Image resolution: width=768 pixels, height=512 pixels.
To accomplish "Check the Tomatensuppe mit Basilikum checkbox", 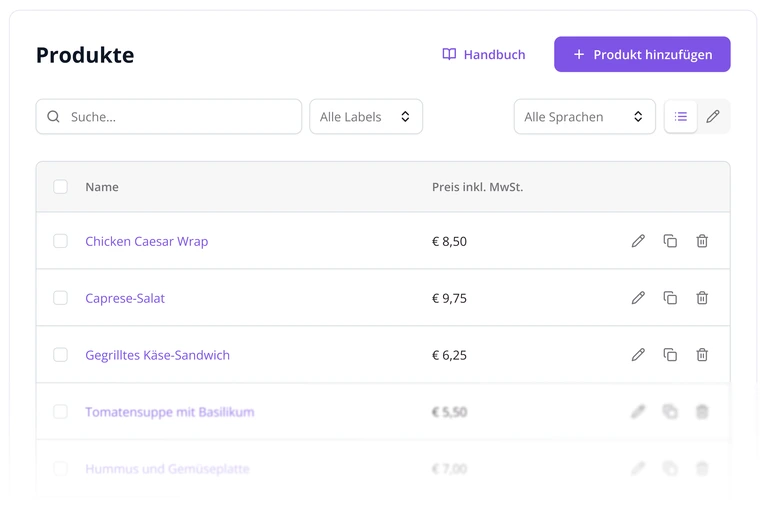I will pos(60,412).
